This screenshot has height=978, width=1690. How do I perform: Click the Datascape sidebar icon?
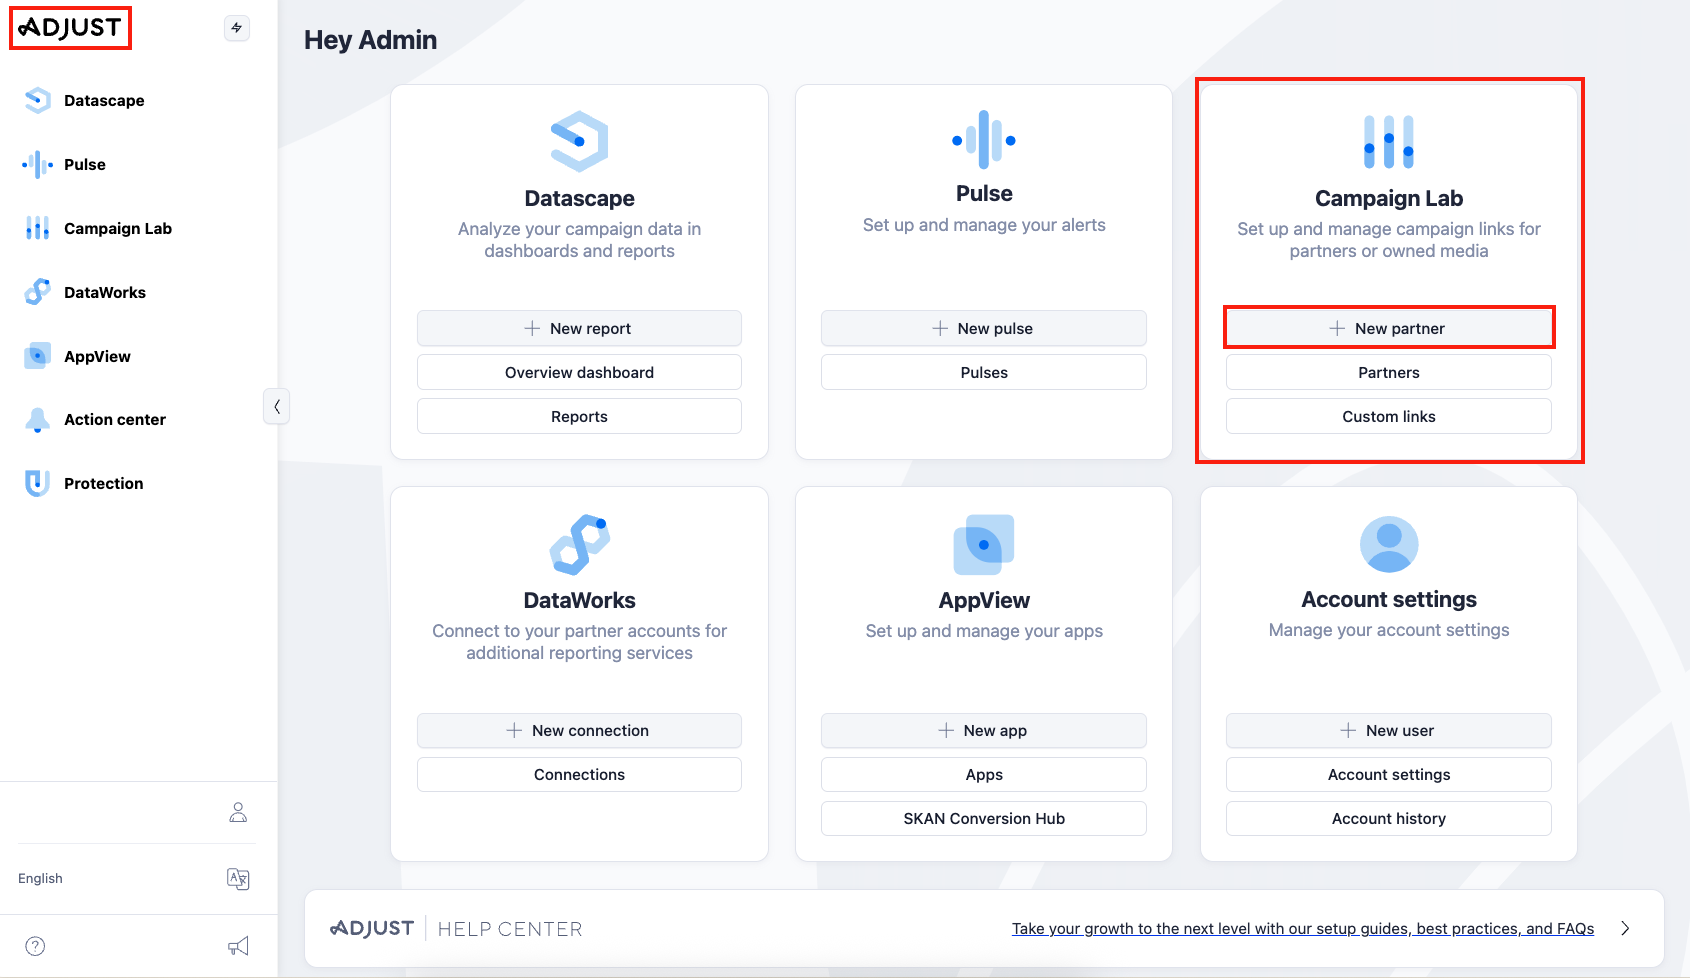pos(38,100)
